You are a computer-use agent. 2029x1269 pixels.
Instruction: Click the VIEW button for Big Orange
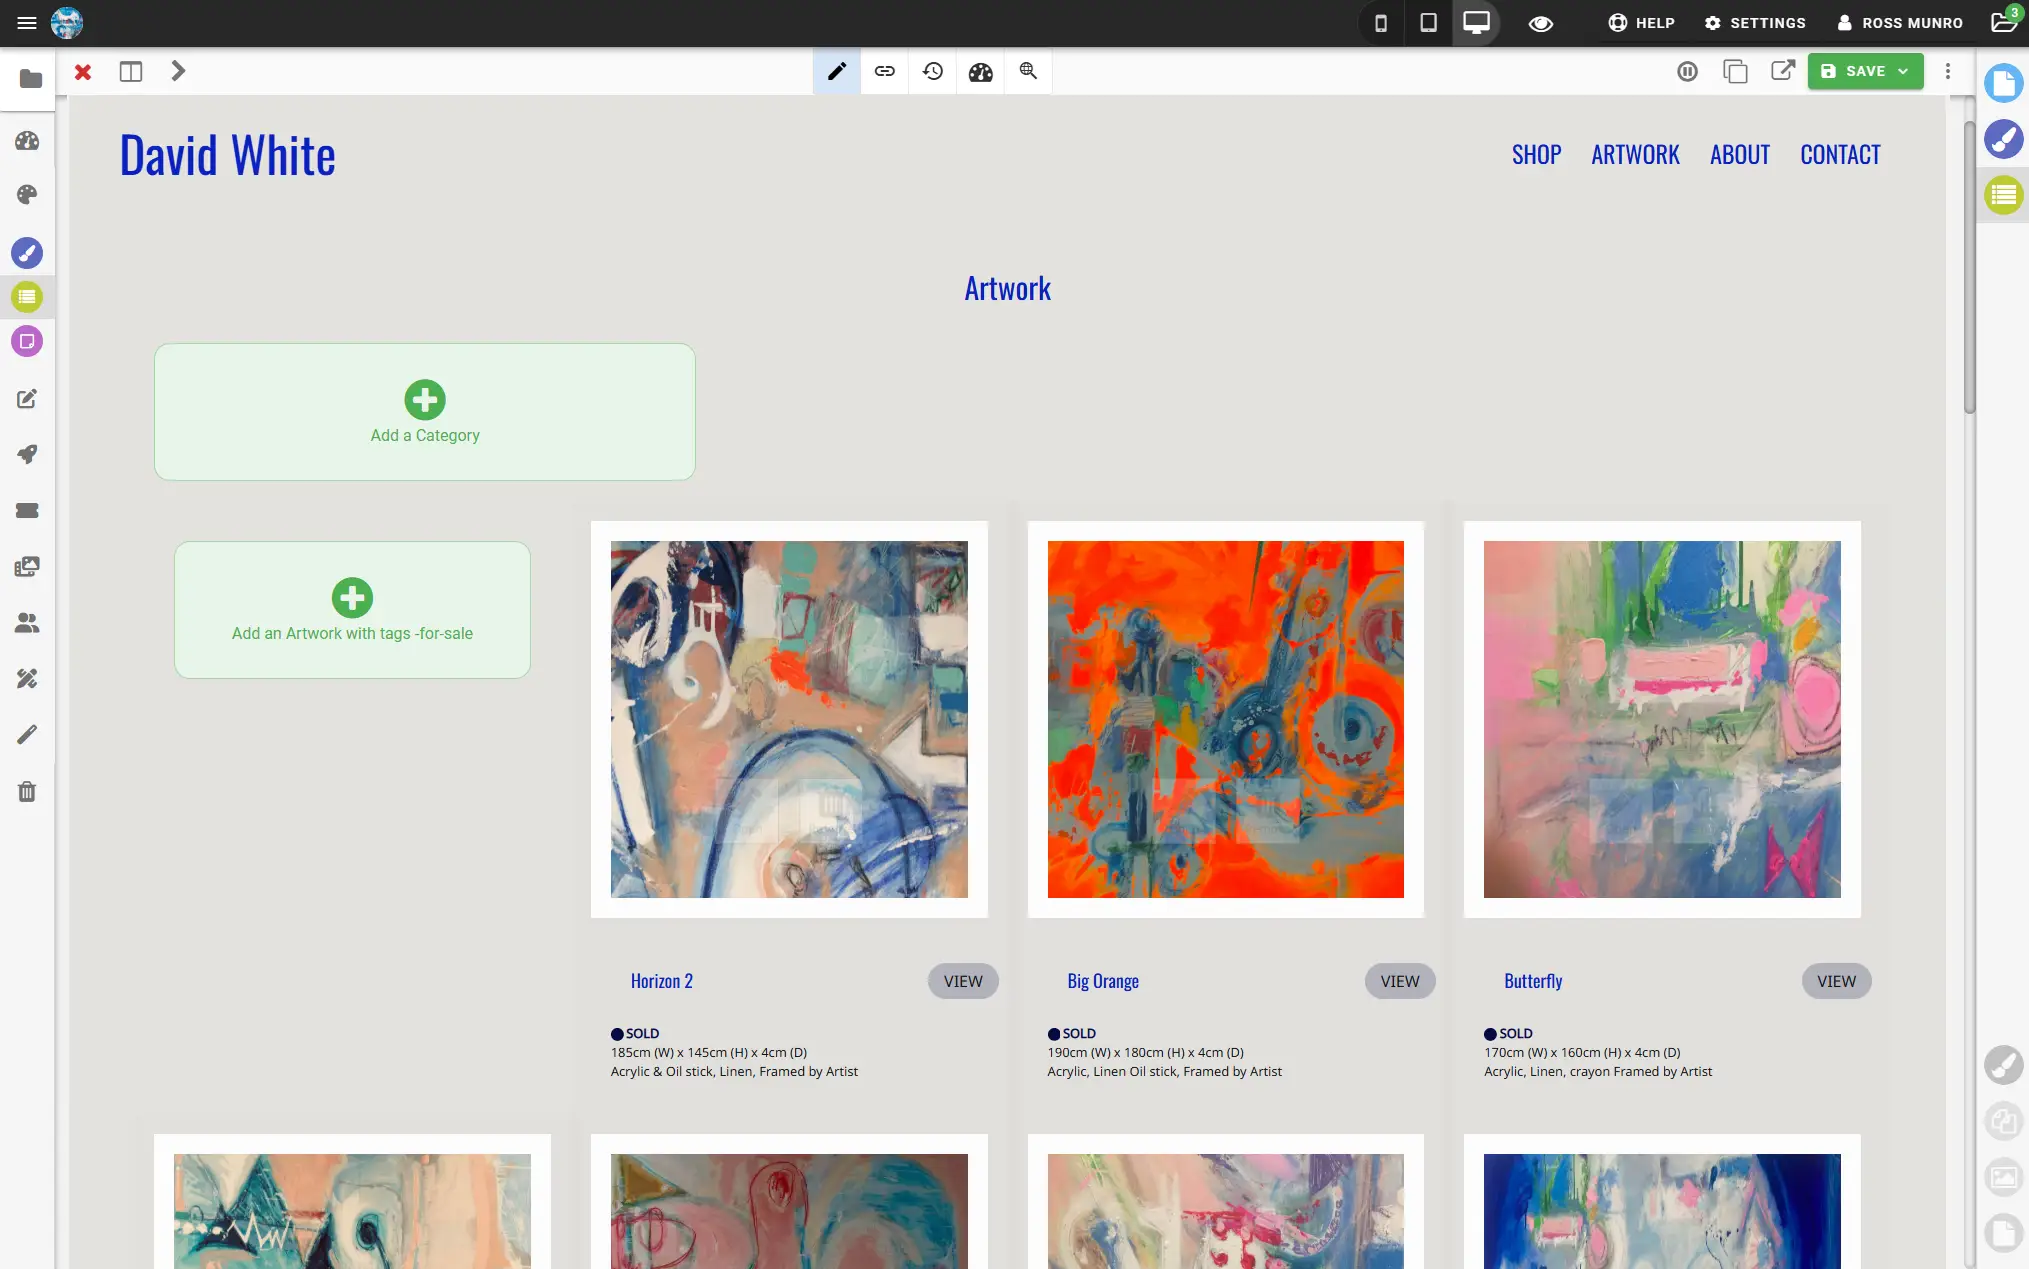pos(1399,981)
